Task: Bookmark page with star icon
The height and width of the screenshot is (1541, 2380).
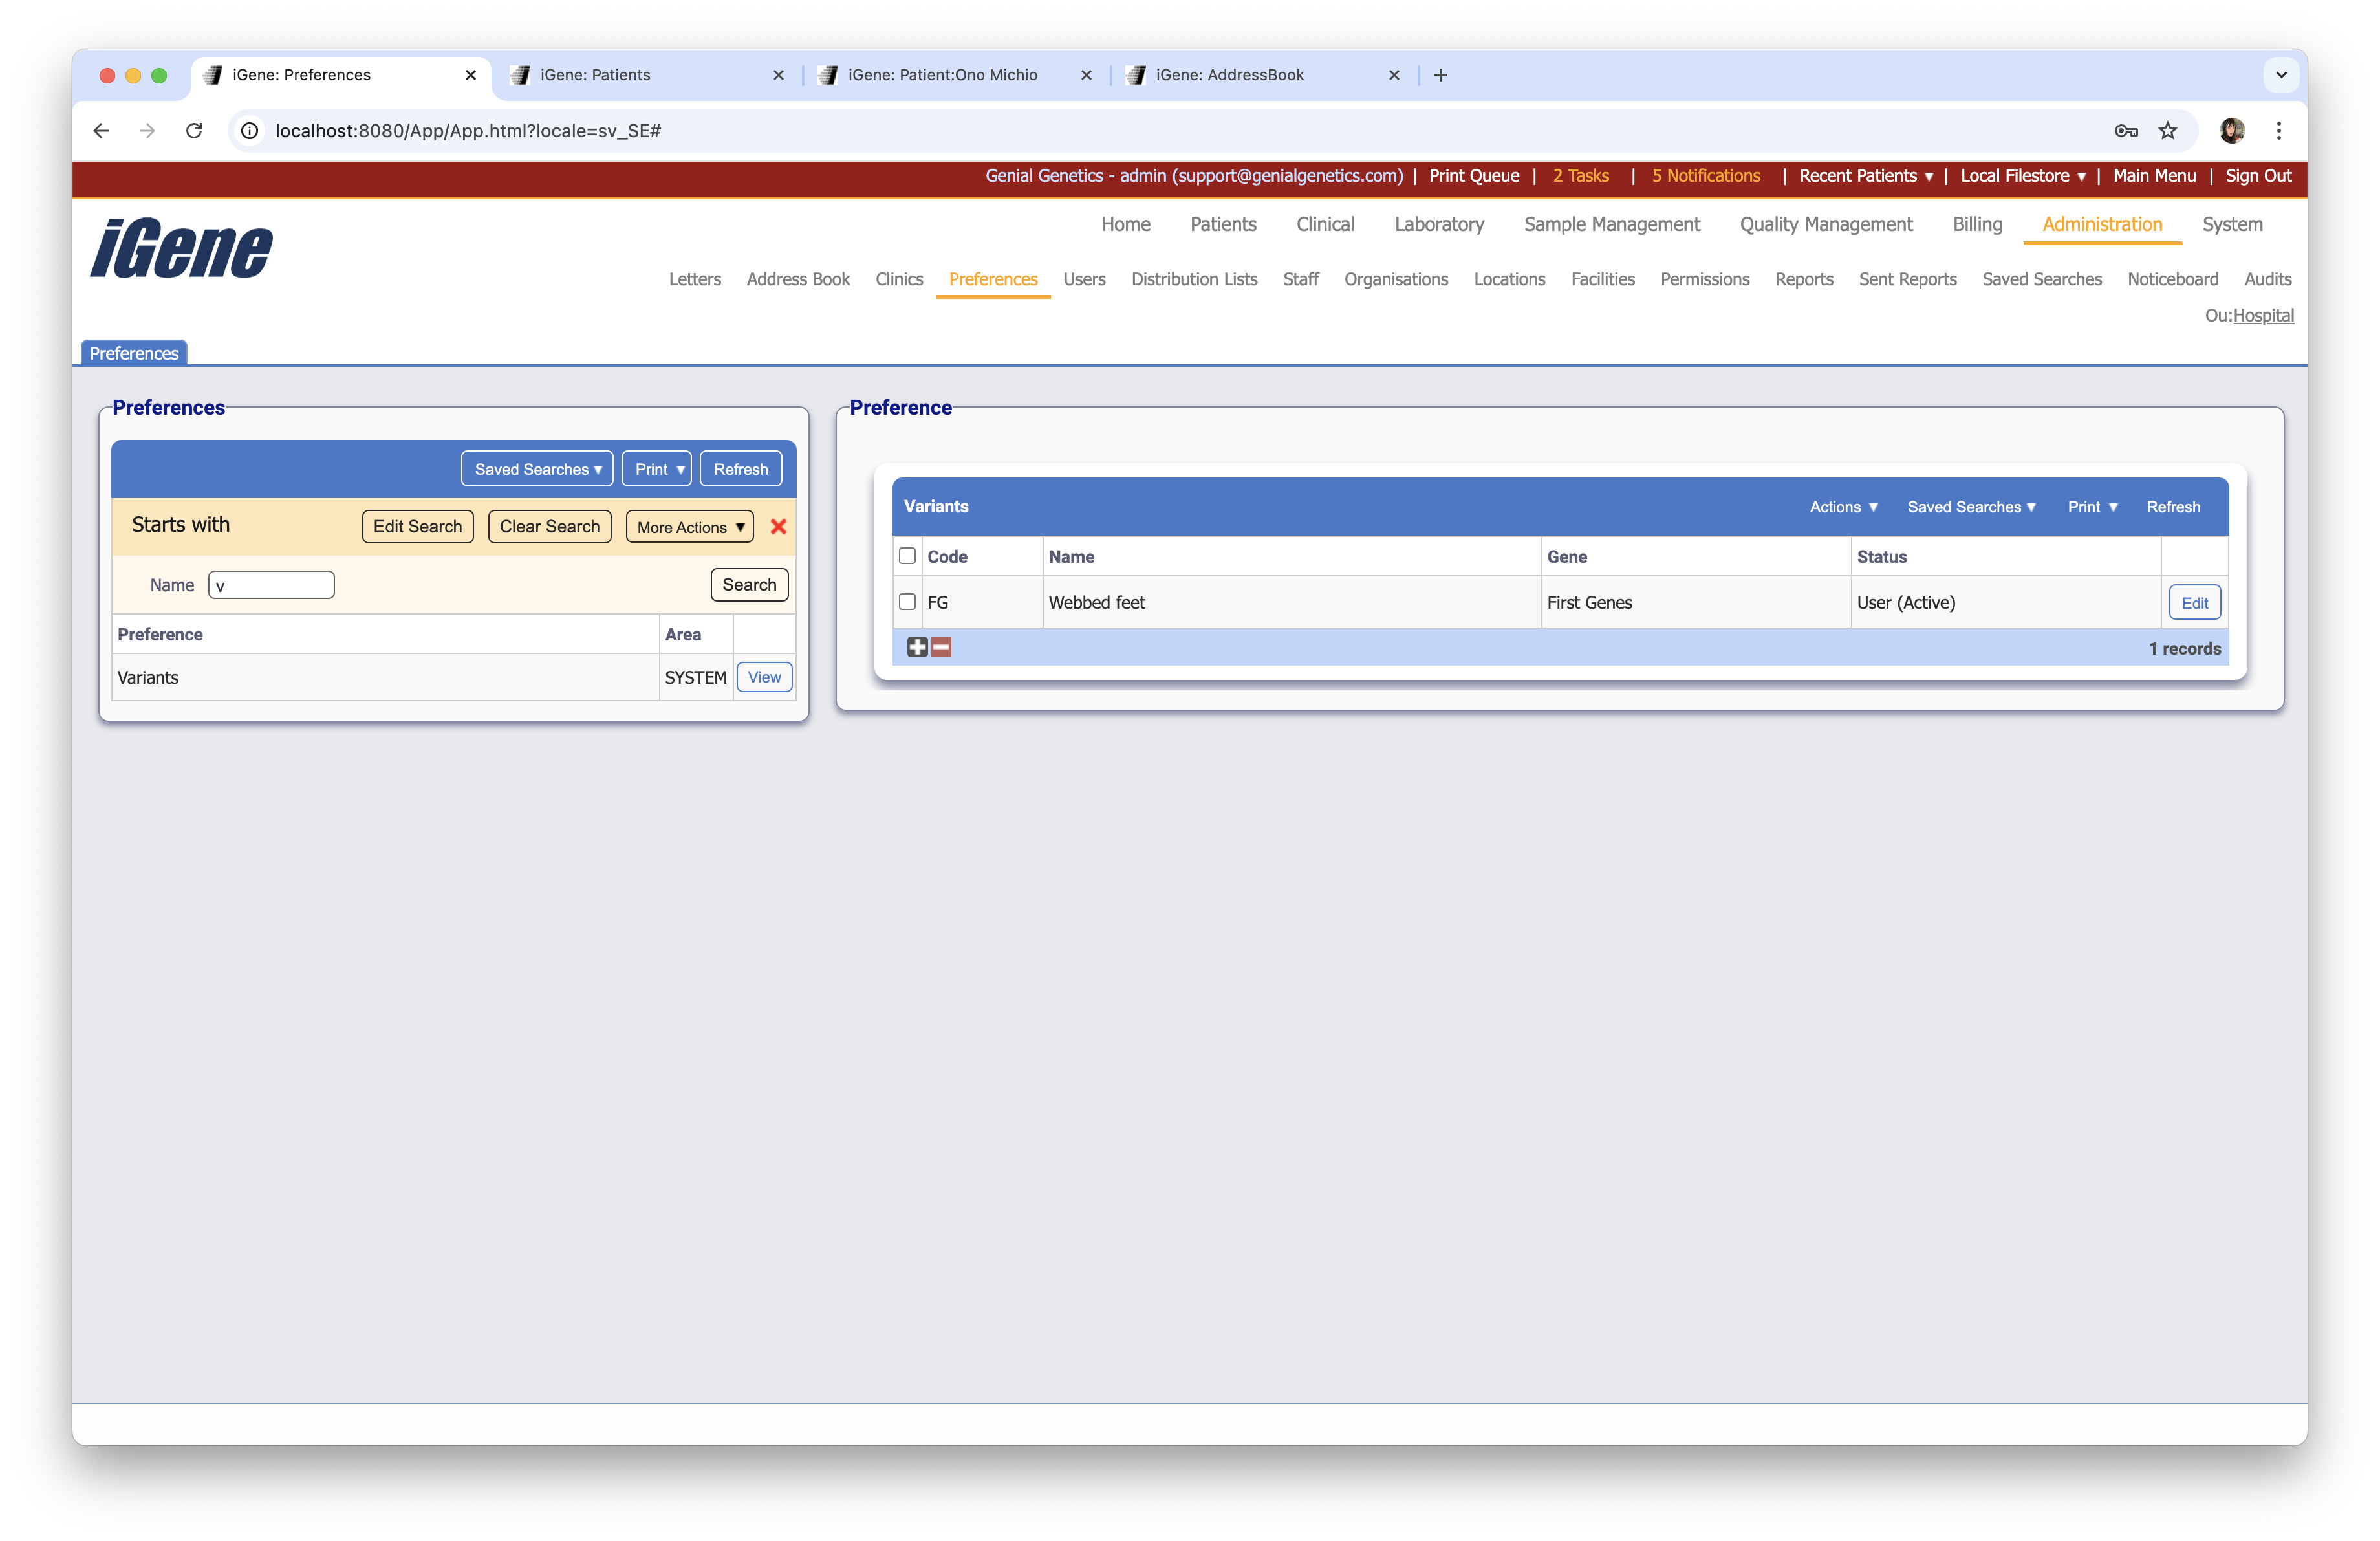Action: click(2167, 130)
